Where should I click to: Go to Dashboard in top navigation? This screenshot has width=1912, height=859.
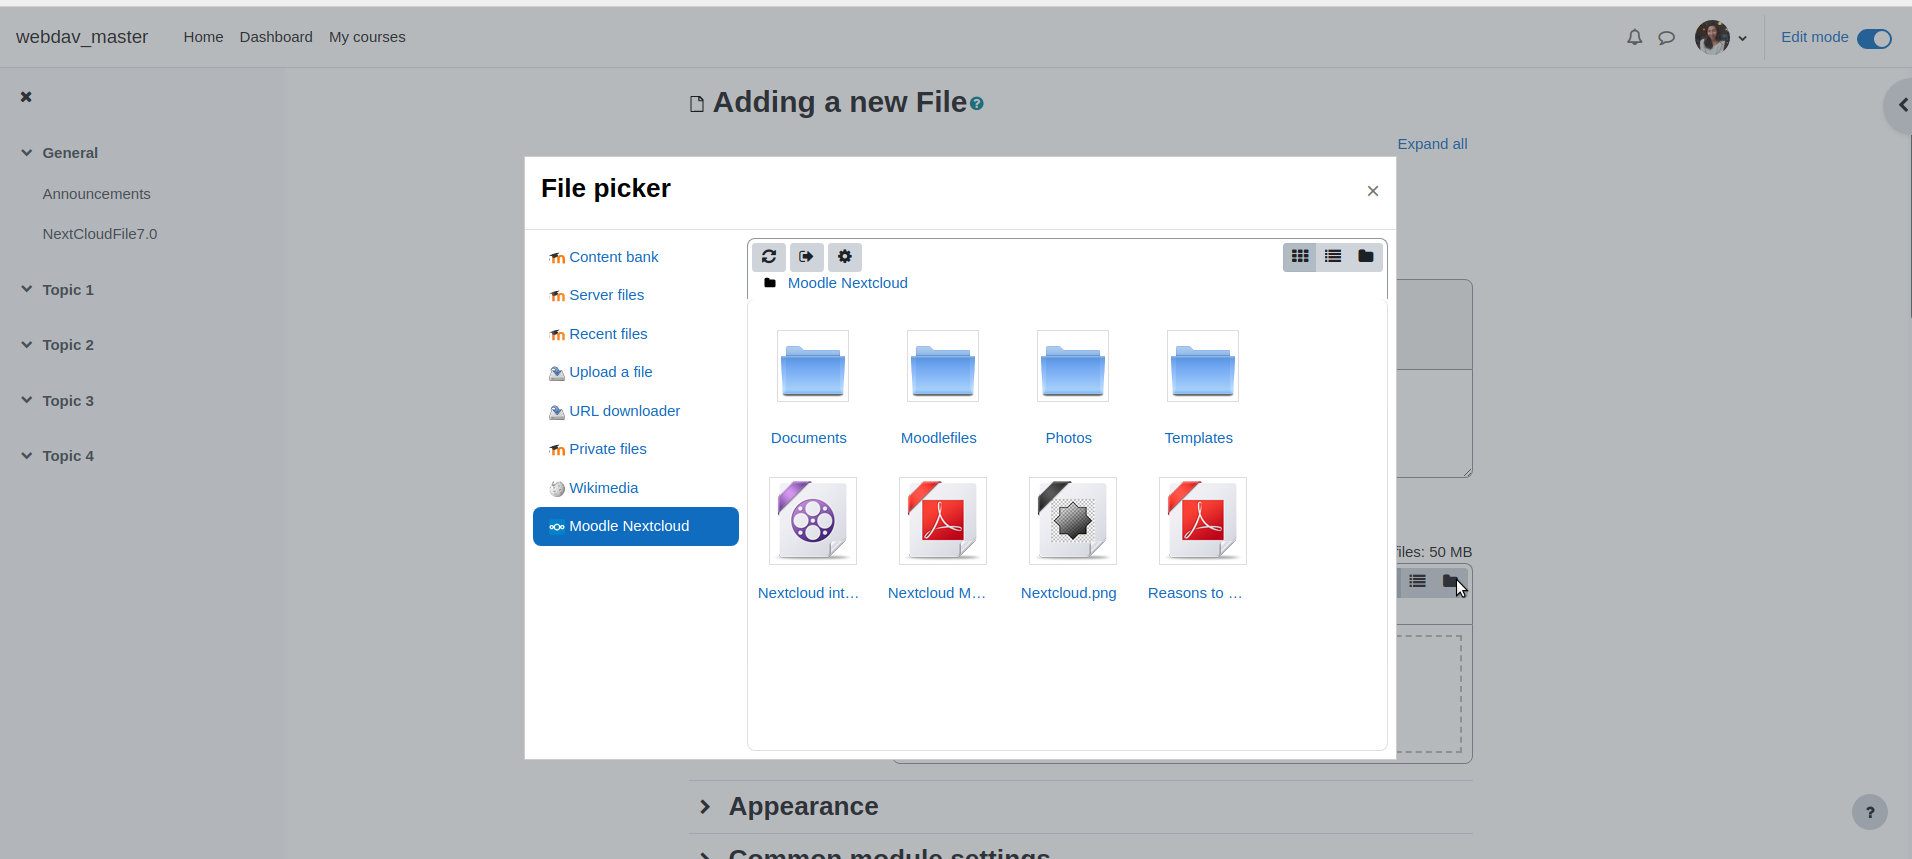coord(276,37)
